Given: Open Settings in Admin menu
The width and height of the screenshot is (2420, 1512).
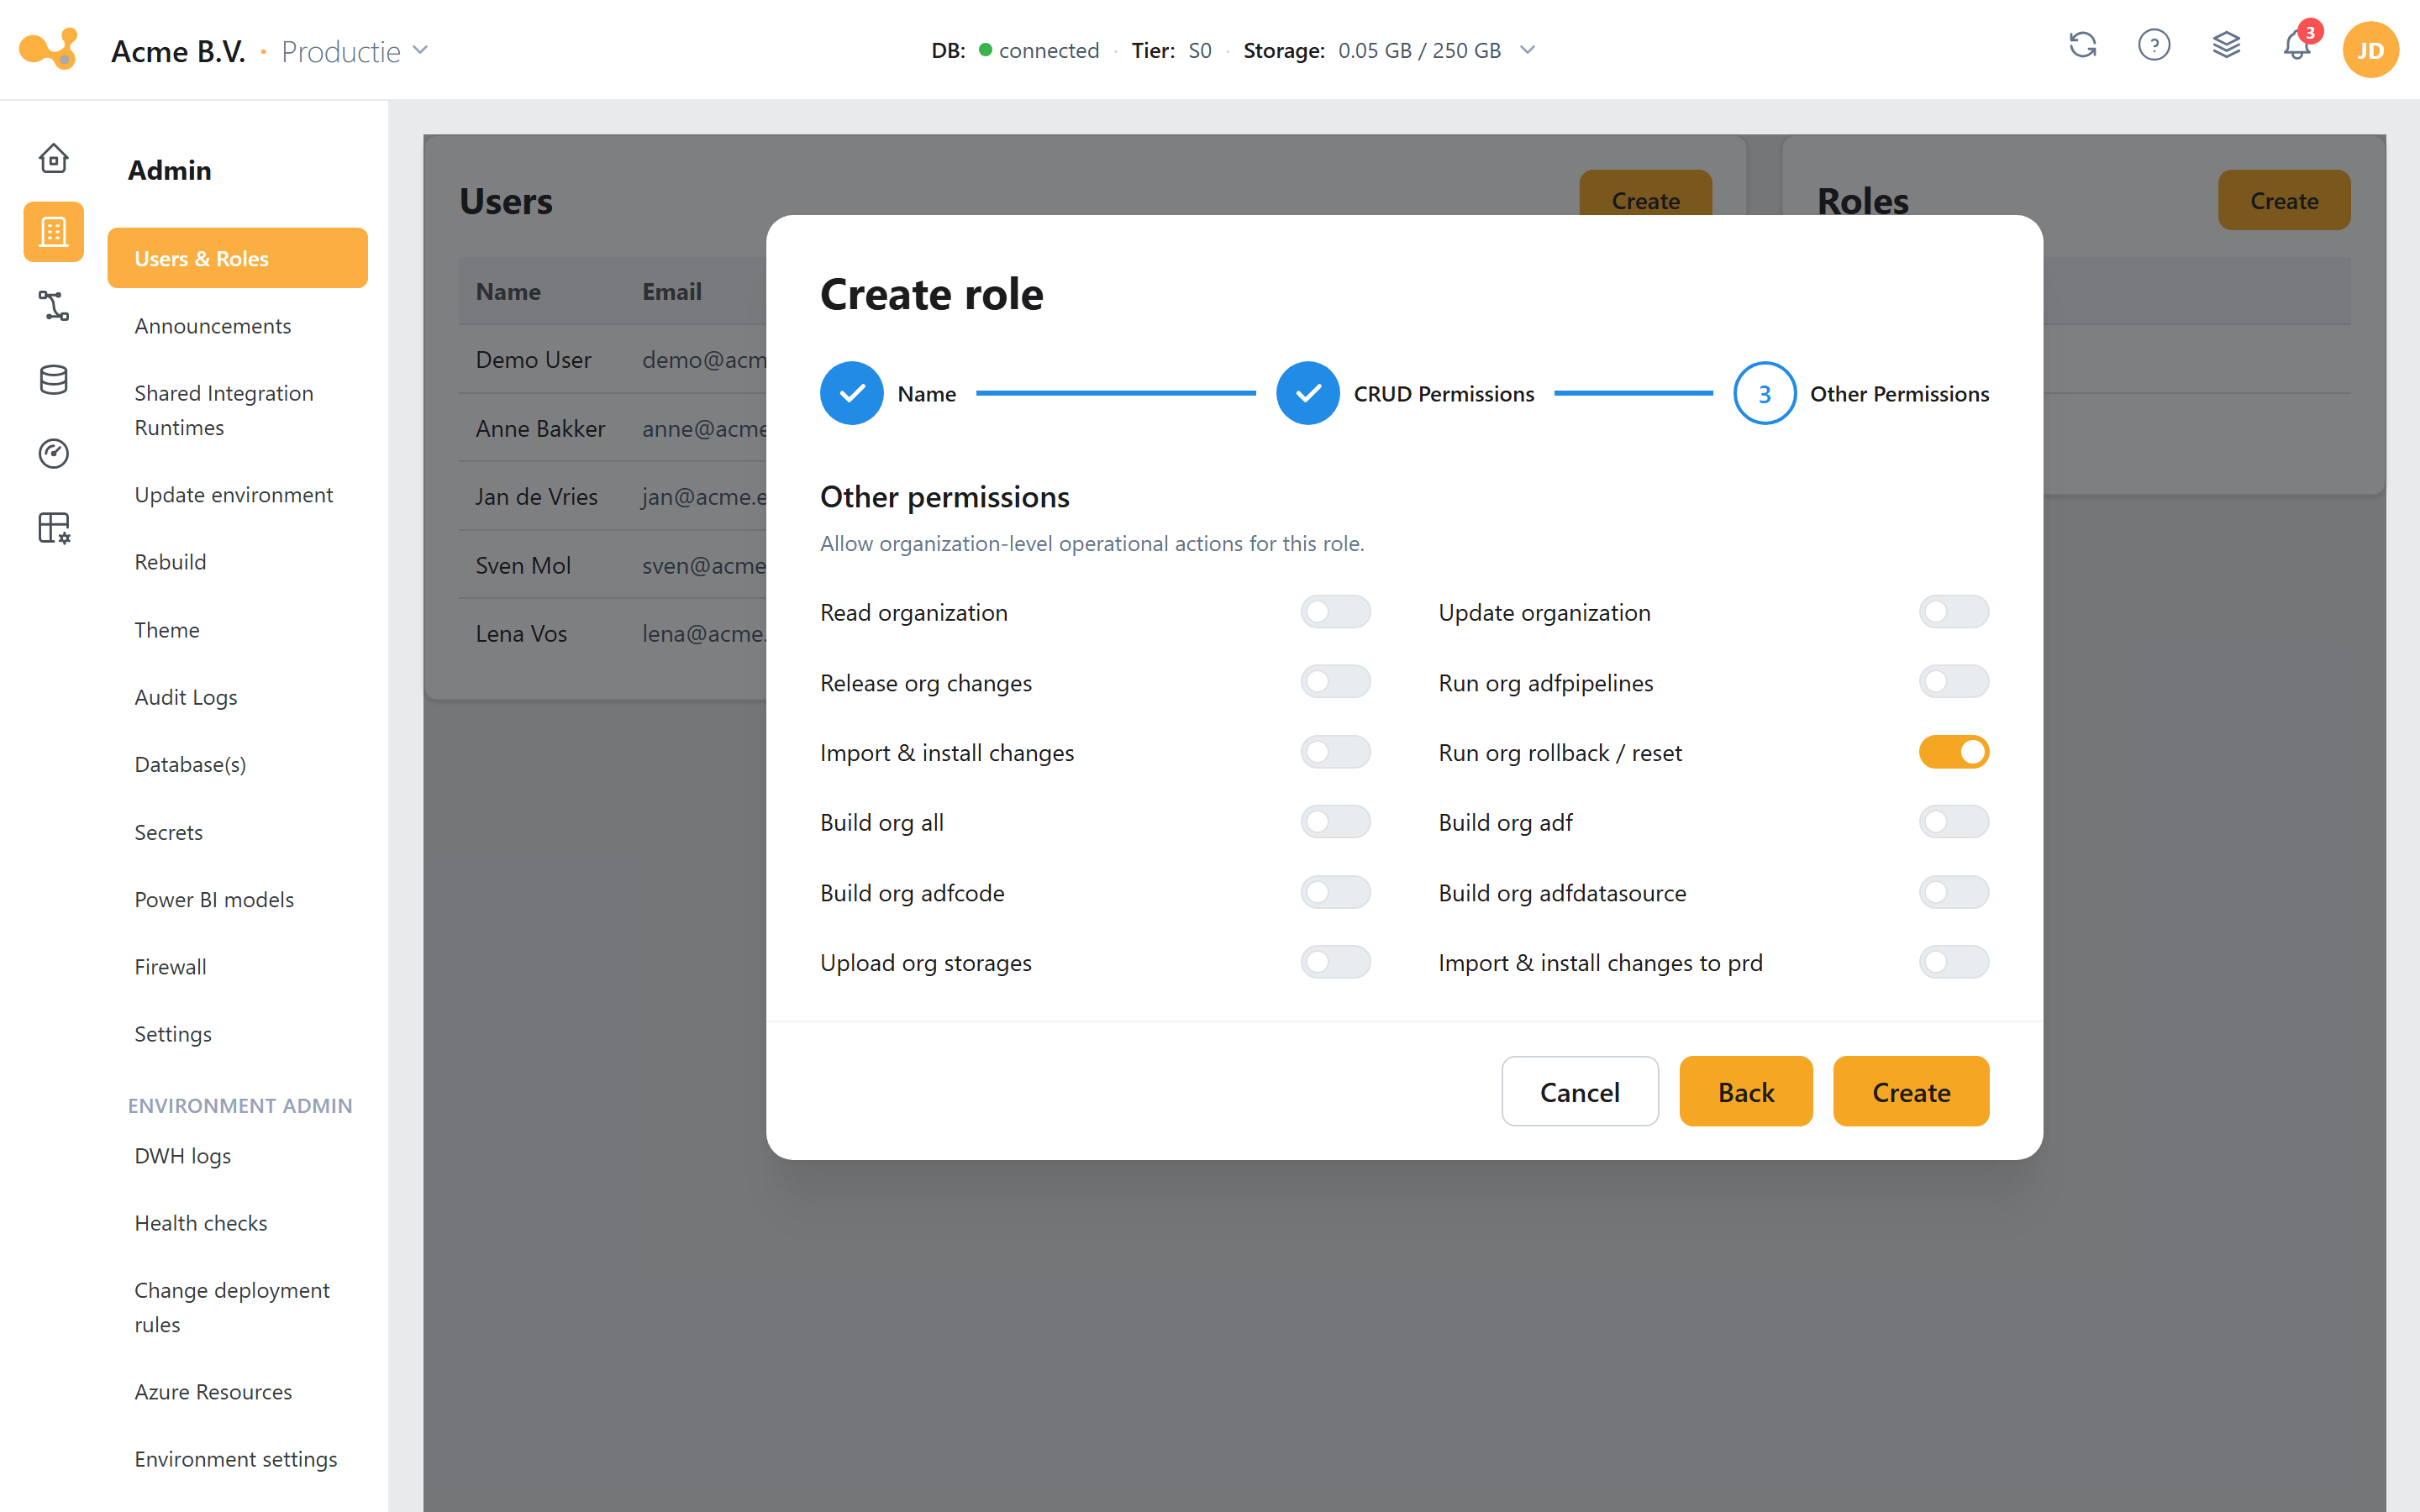Looking at the screenshot, I should click(x=237, y=1034).
